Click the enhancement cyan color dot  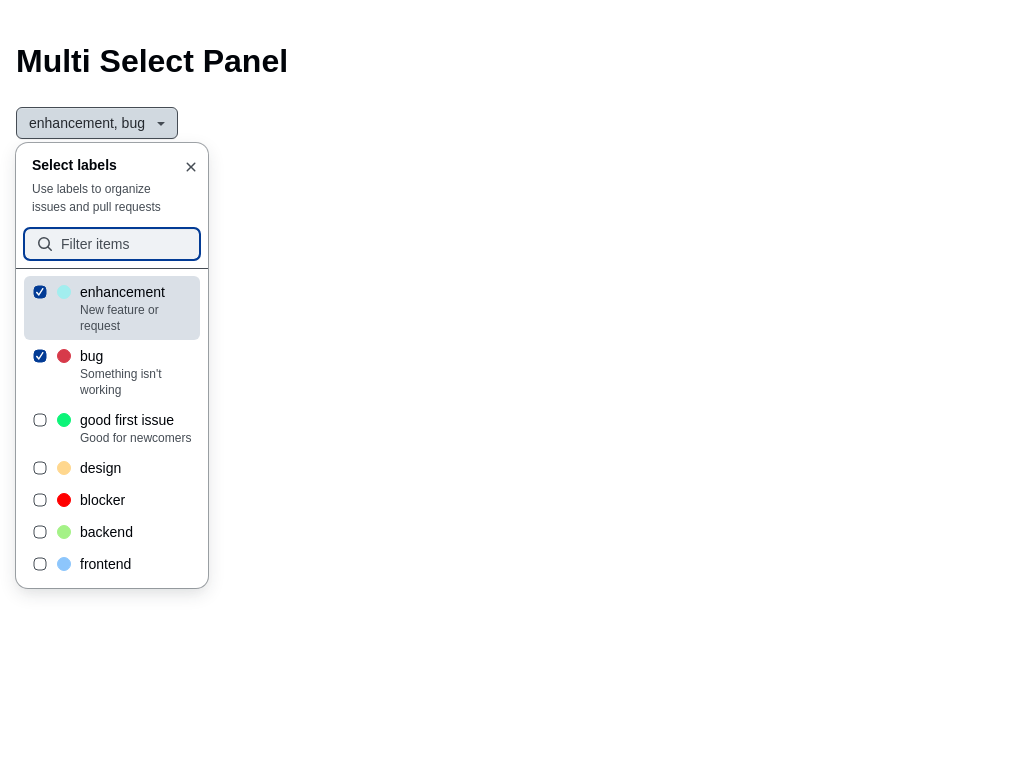(x=64, y=292)
